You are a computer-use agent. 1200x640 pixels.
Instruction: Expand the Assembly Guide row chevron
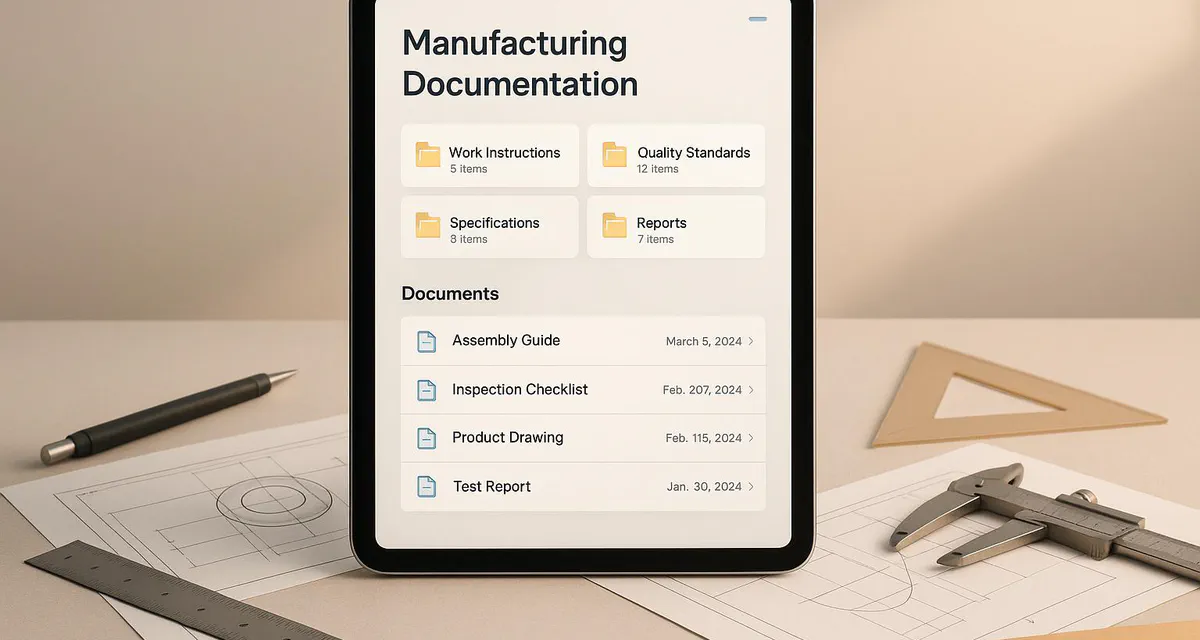click(750, 340)
